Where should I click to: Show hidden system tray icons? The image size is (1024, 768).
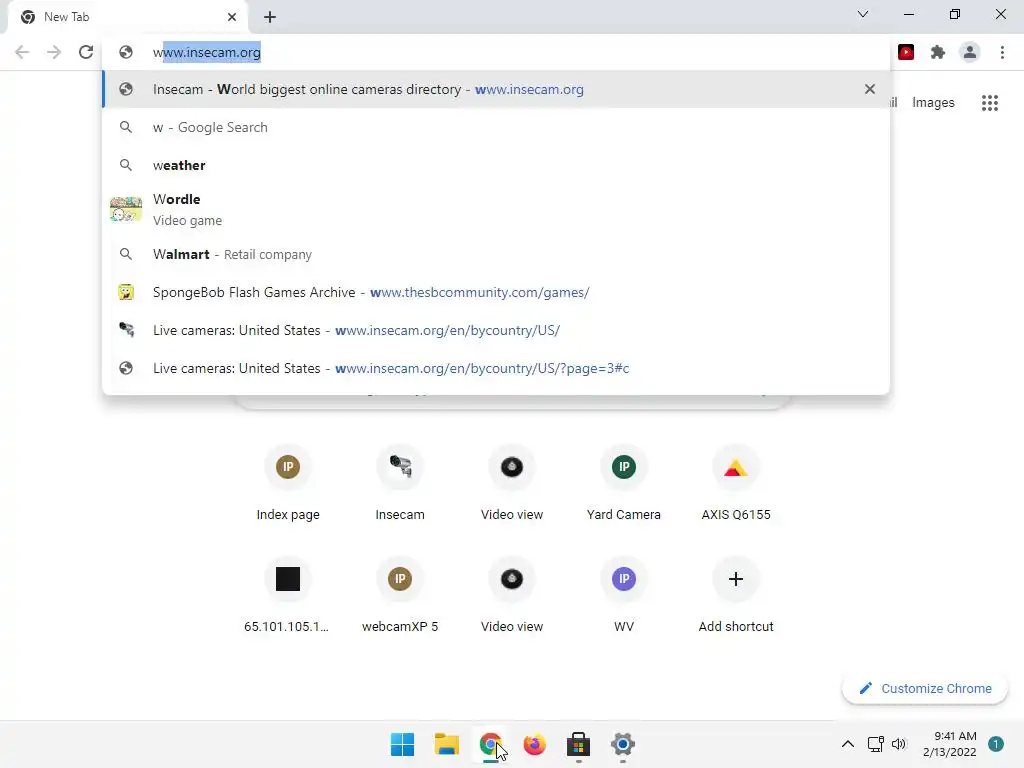(848, 744)
